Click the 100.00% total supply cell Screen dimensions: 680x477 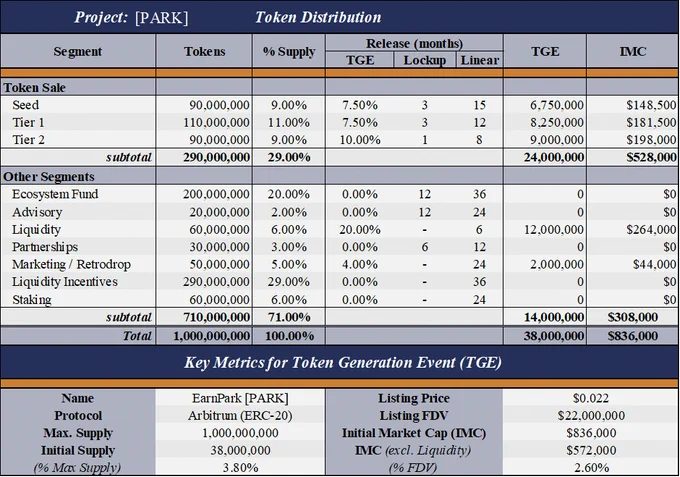tap(289, 336)
